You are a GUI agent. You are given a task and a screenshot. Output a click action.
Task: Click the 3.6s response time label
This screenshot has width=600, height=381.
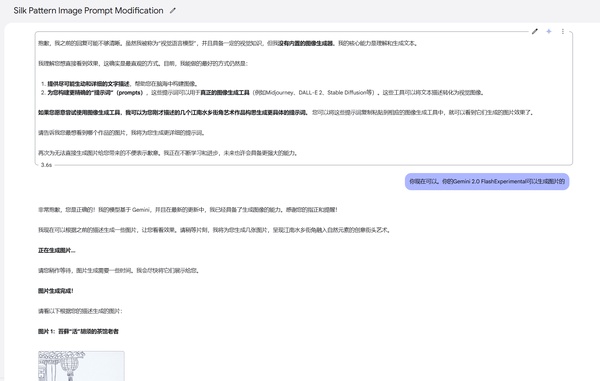46,165
